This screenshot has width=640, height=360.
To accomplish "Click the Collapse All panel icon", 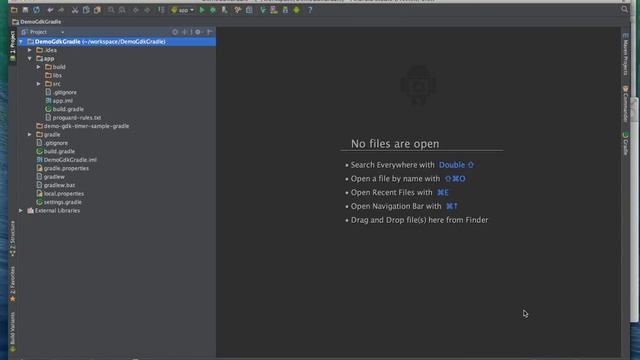I will pyautogui.click(x=185, y=32).
